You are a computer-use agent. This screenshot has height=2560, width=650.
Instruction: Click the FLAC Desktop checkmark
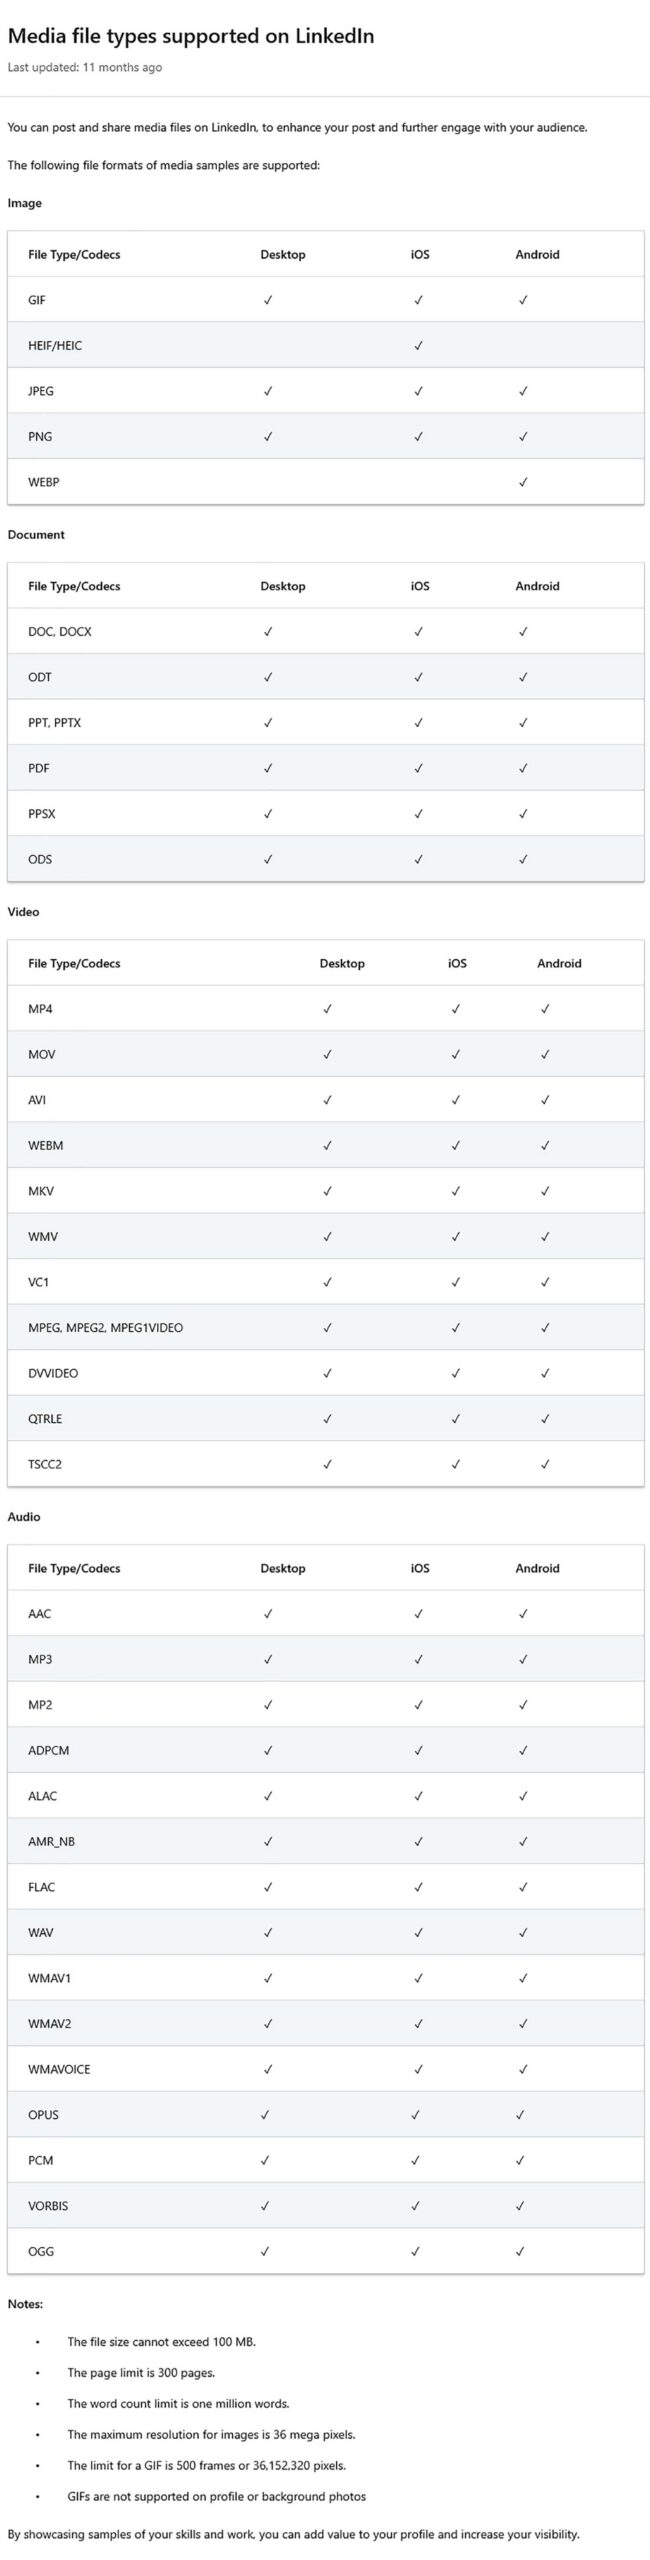[267, 1887]
